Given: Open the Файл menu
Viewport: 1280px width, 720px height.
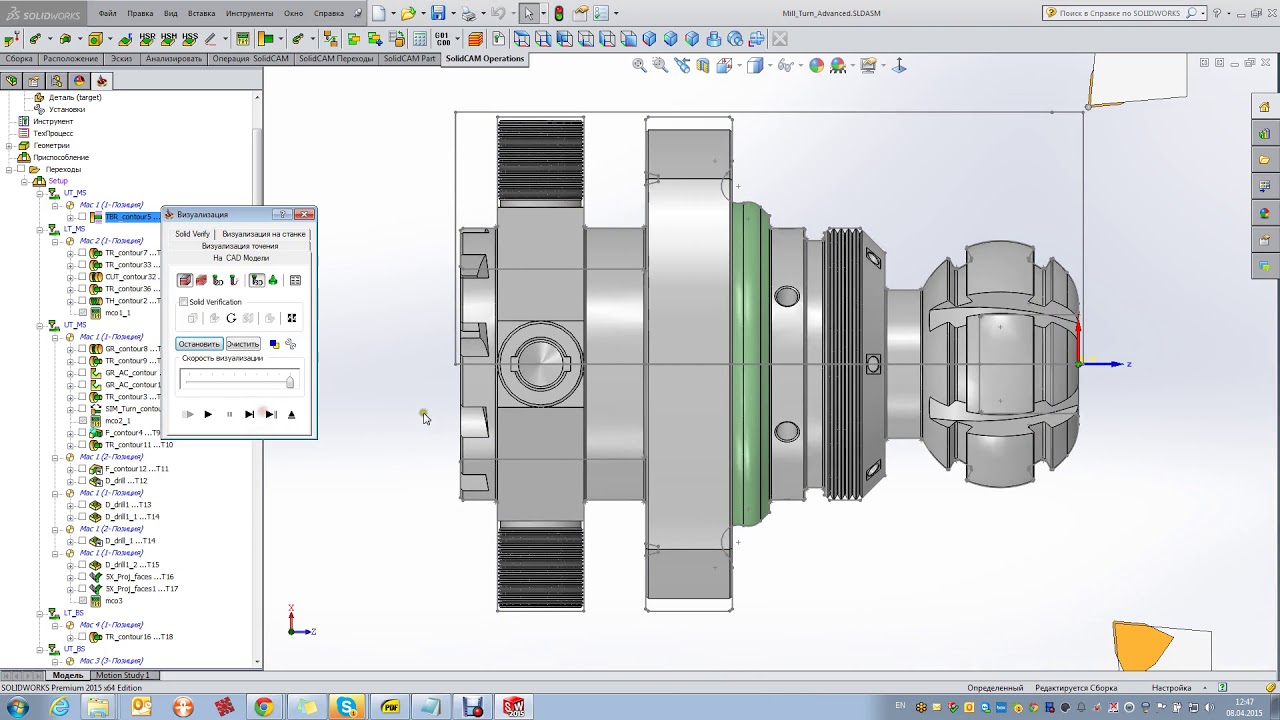Looking at the screenshot, I should pyautogui.click(x=107, y=13).
